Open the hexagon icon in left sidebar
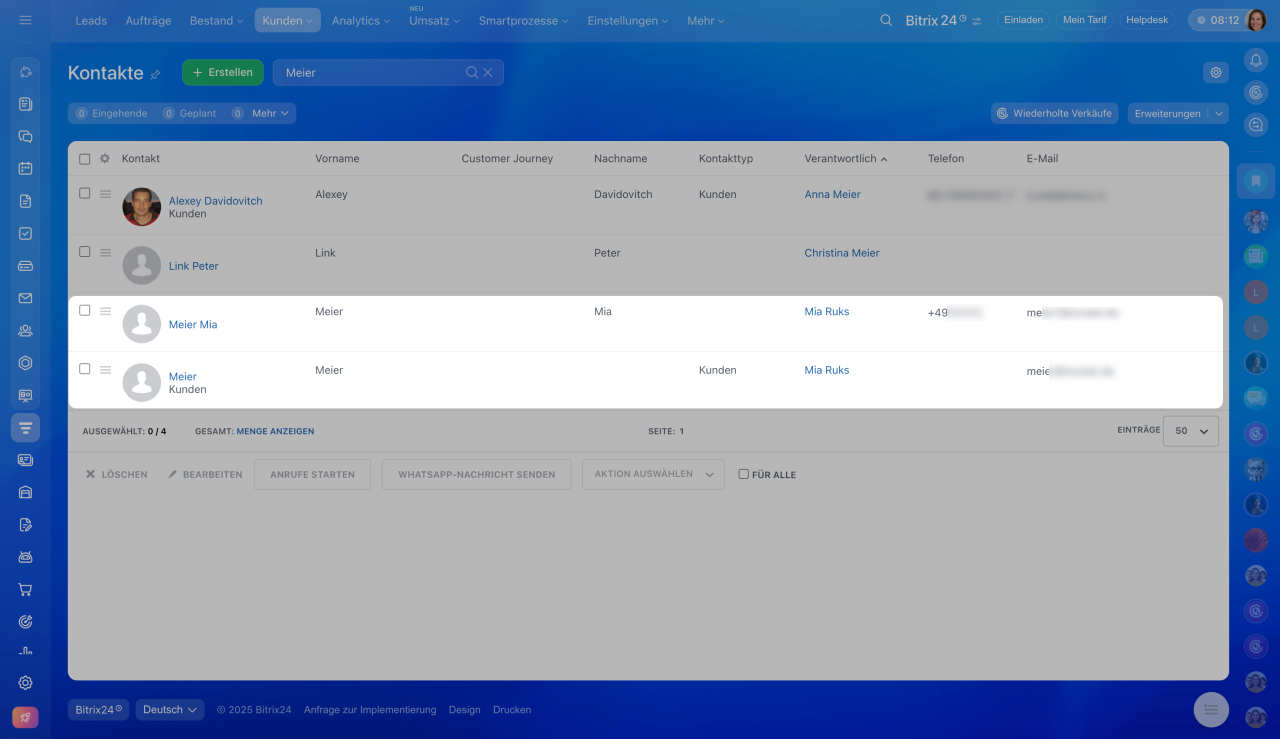1280x739 pixels. pos(26,363)
